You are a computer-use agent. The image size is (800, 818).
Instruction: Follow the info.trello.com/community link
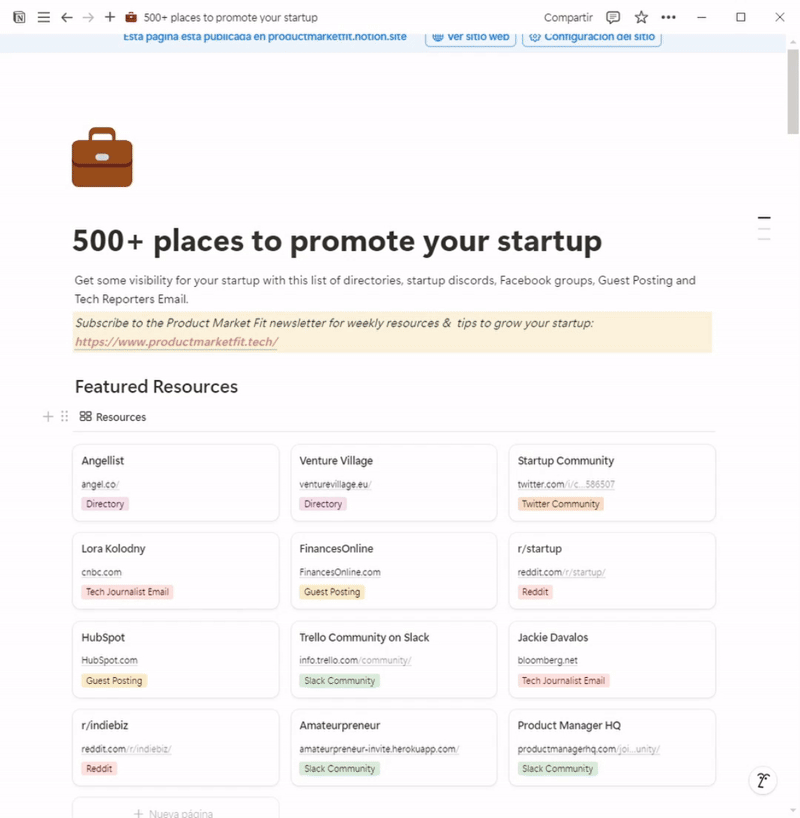point(355,660)
